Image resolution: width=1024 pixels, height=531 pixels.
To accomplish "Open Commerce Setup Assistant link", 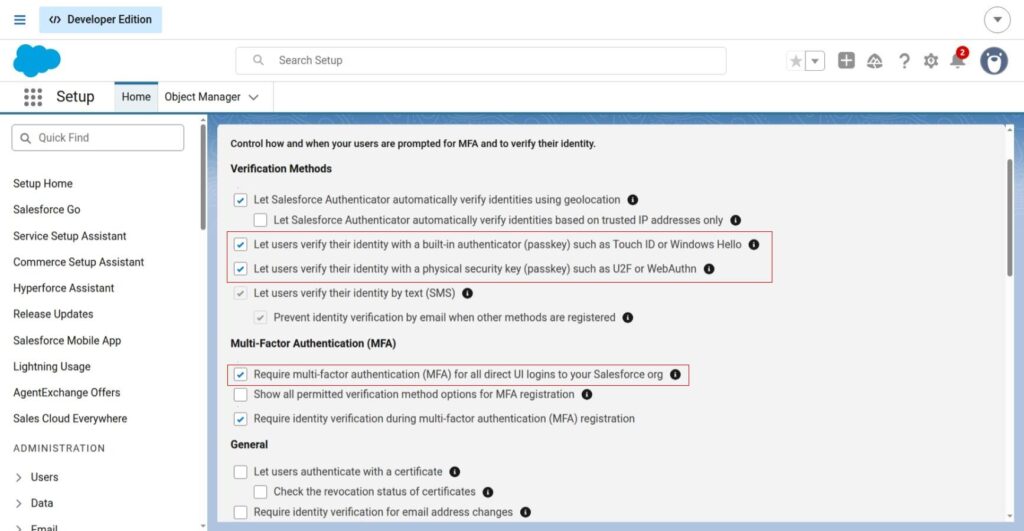I will coord(78,262).
